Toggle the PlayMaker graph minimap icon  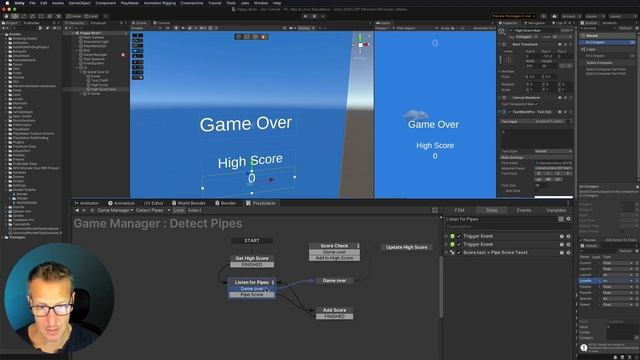[435, 210]
